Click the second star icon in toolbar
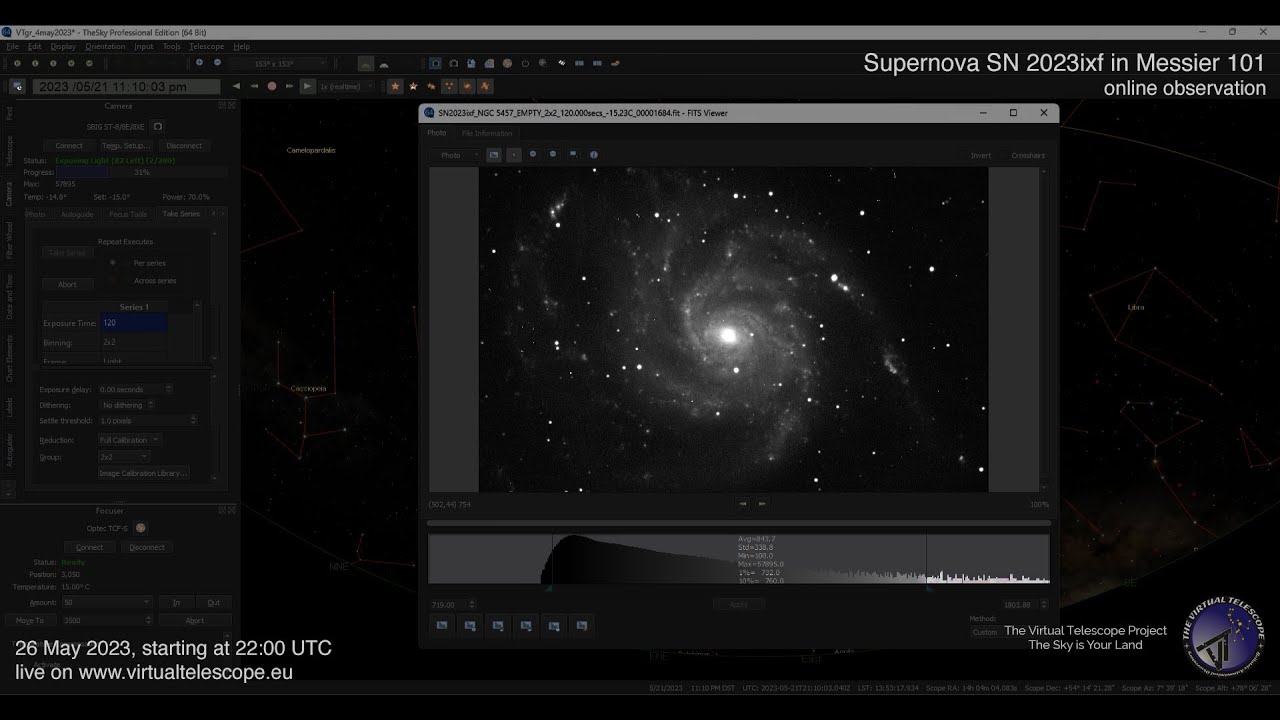This screenshot has width=1280, height=720. coord(414,86)
